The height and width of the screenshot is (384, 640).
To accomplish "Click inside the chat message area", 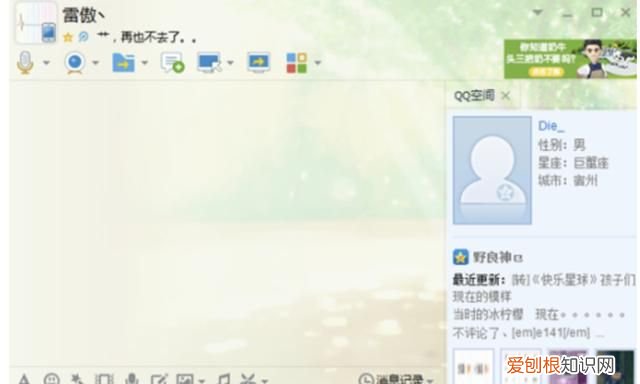I will coord(227,222).
